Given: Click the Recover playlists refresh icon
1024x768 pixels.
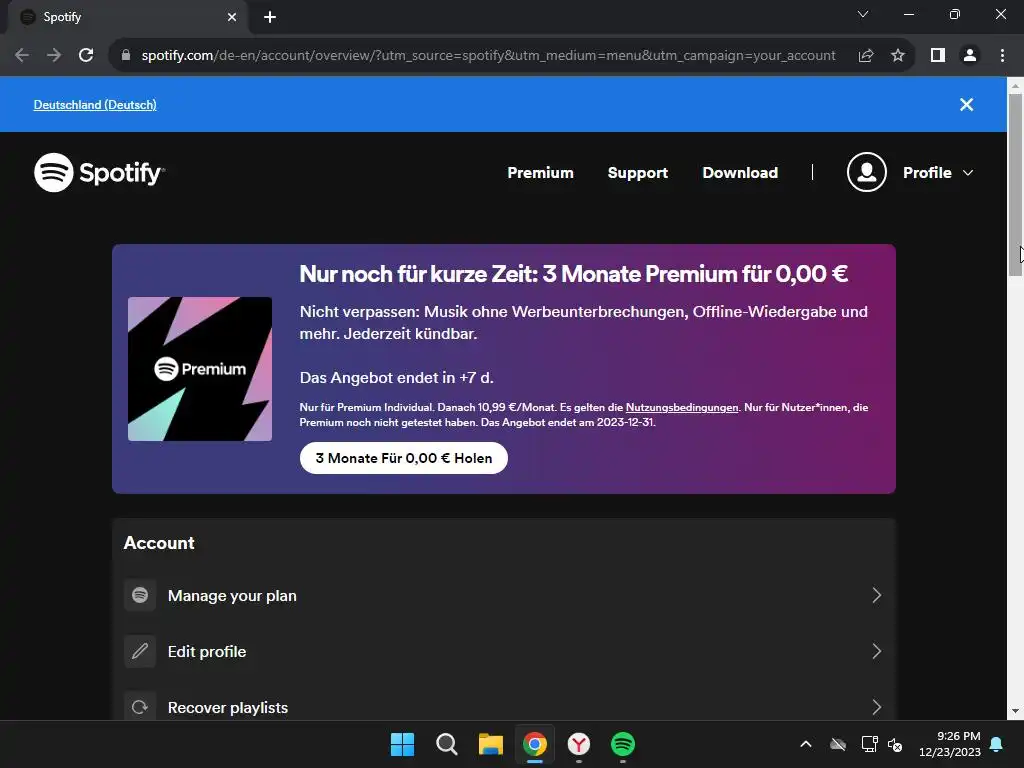Looking at the screenshot, I should [140, 707].
